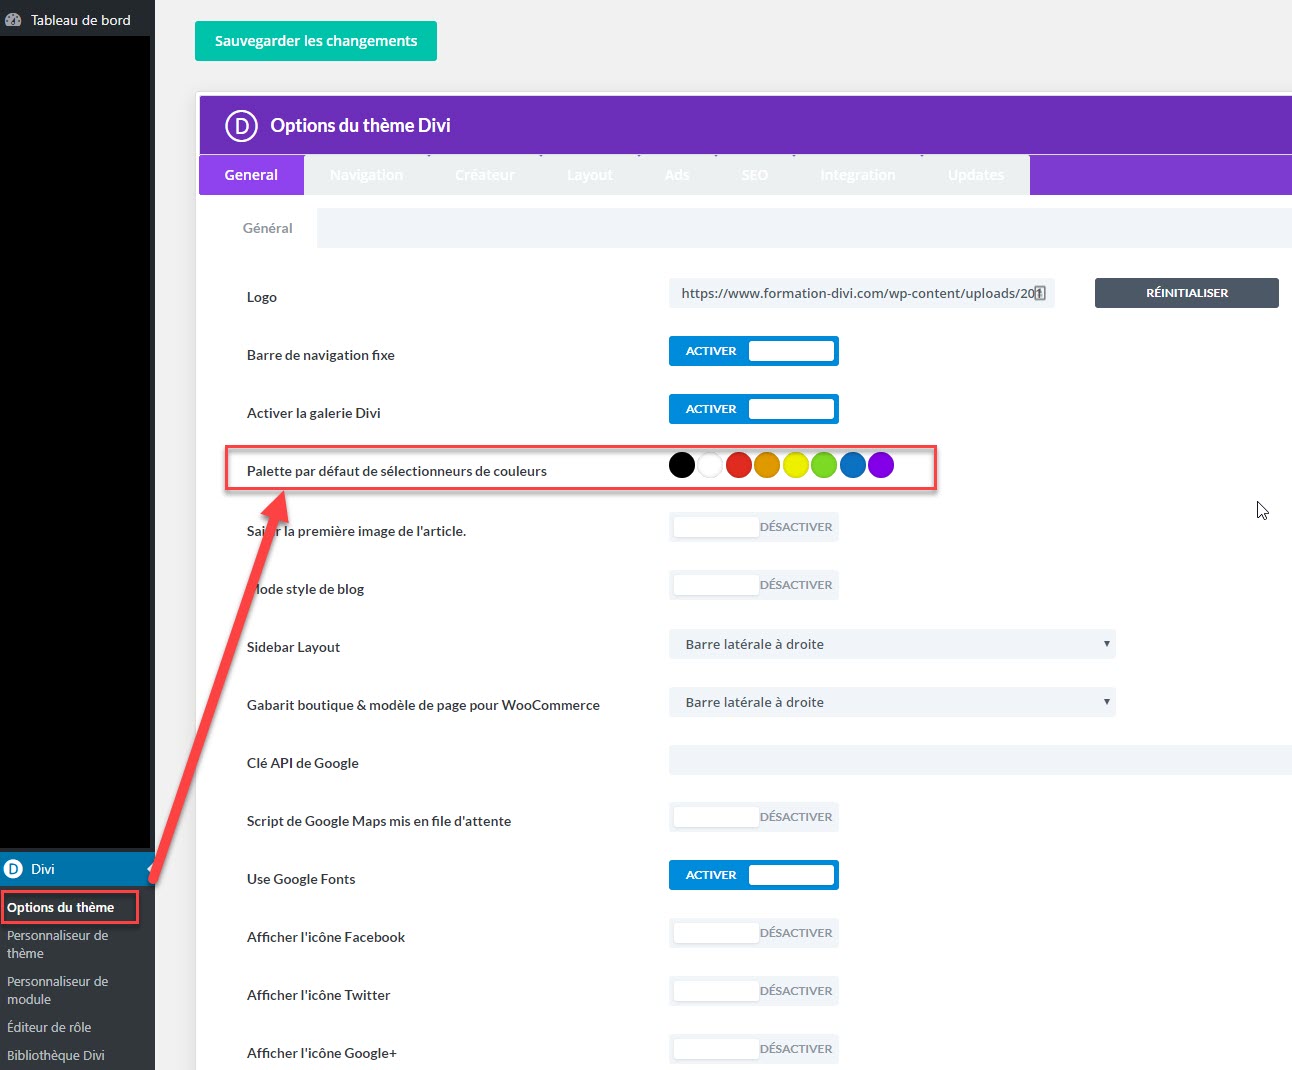Turn off Use Google Fonts switch

point(753,875)
